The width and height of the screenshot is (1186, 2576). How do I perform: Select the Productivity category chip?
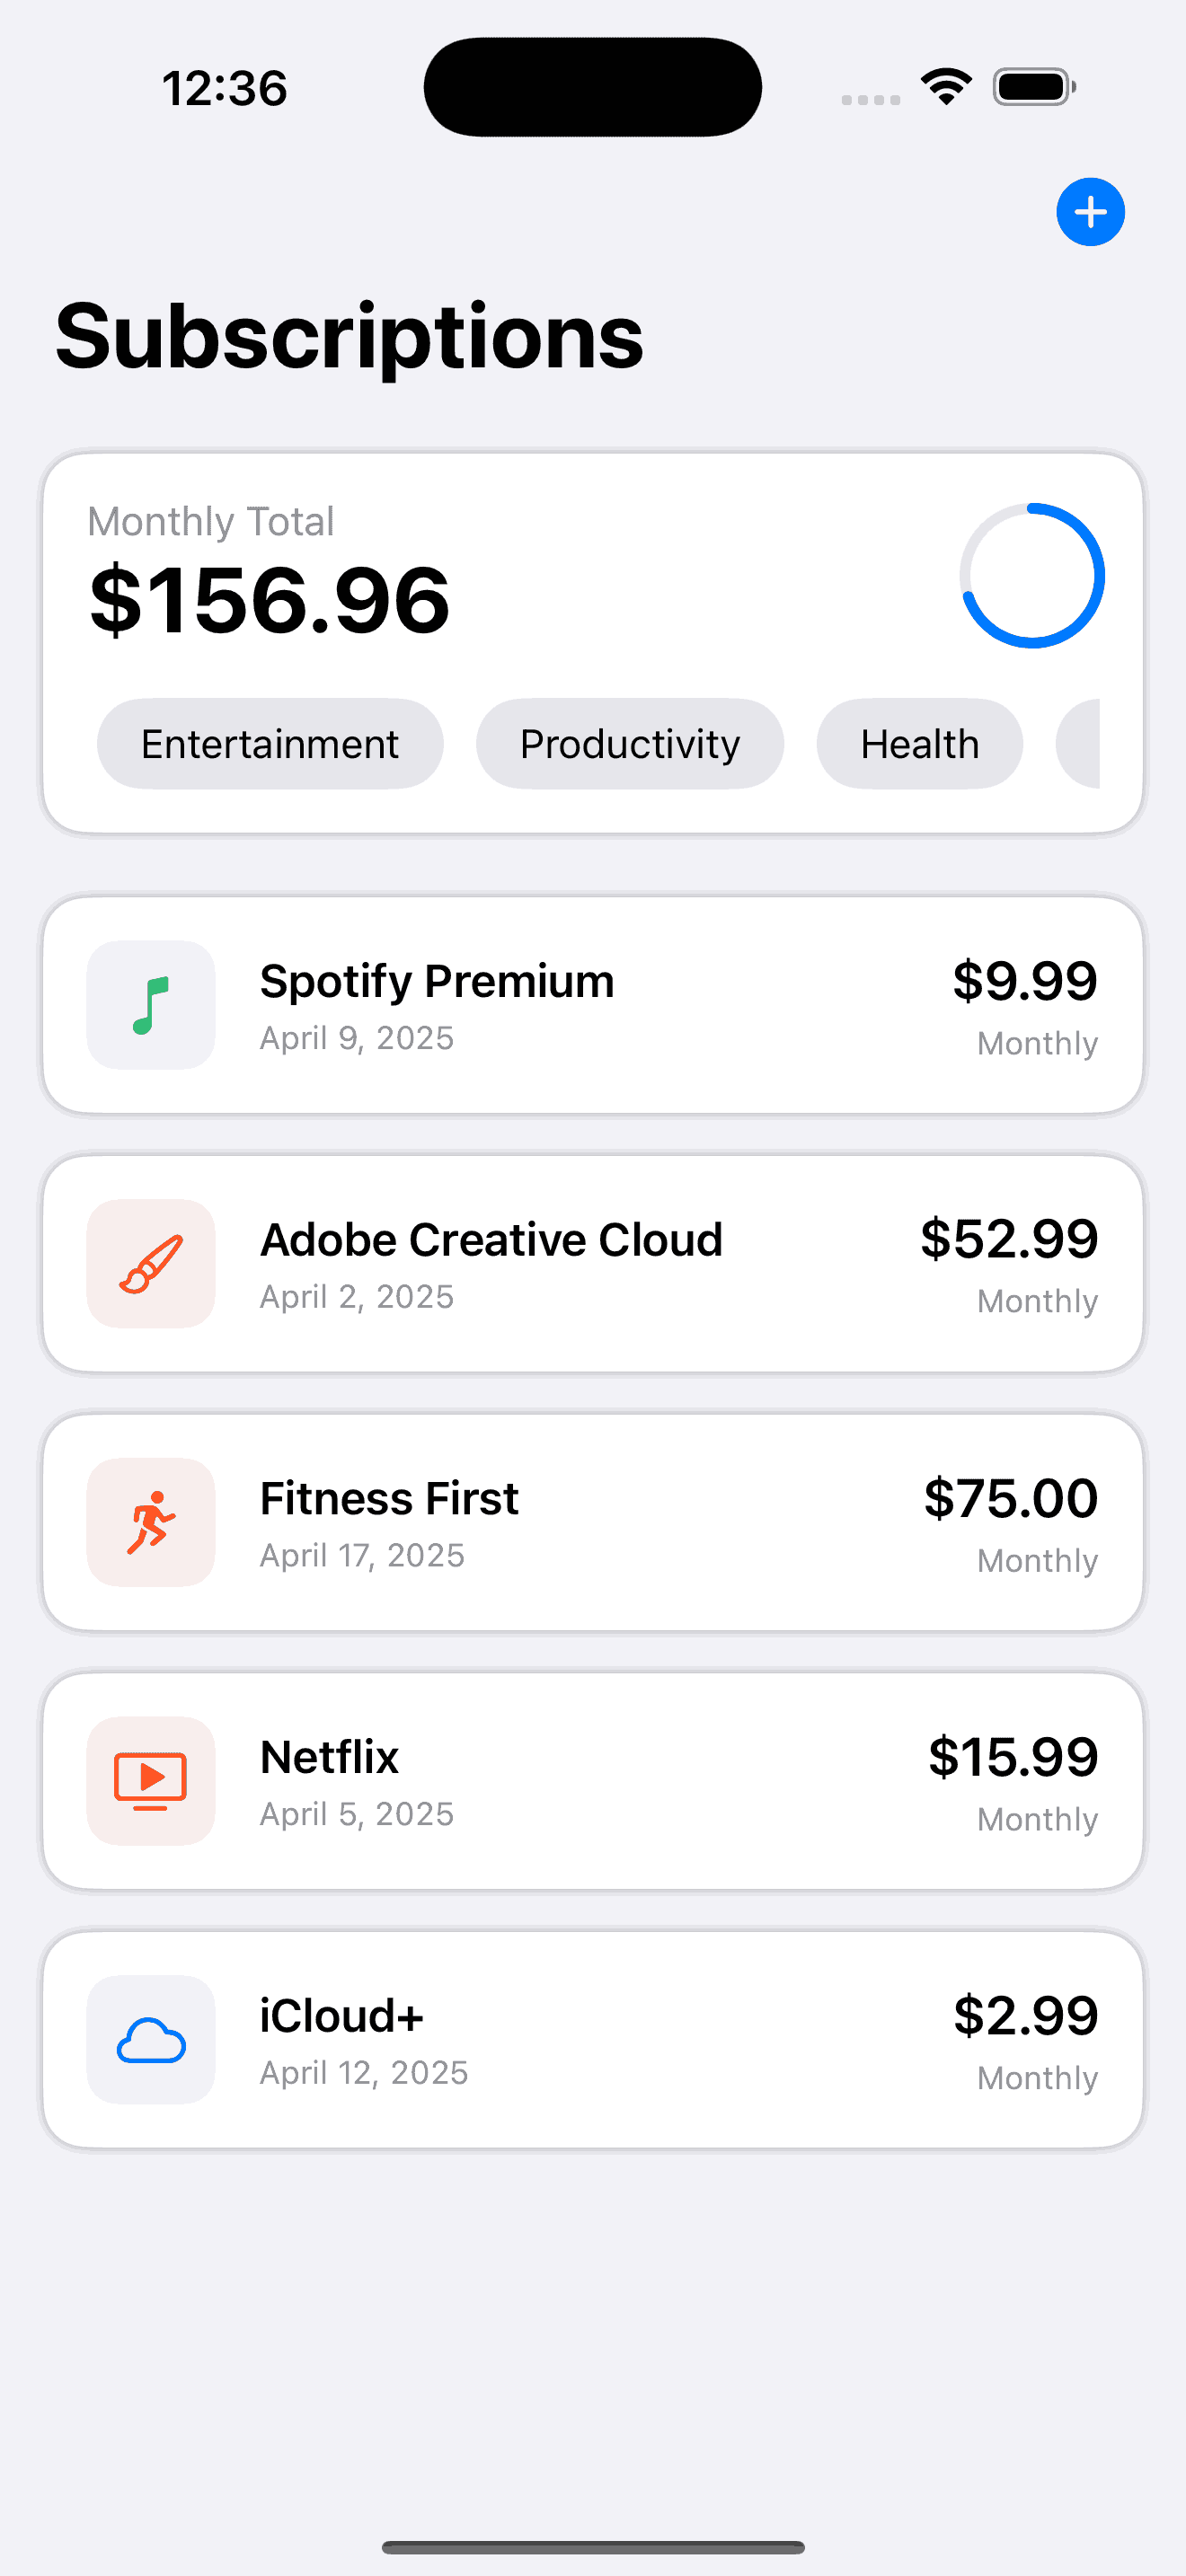pyautogui.click(x=630, y=744)
